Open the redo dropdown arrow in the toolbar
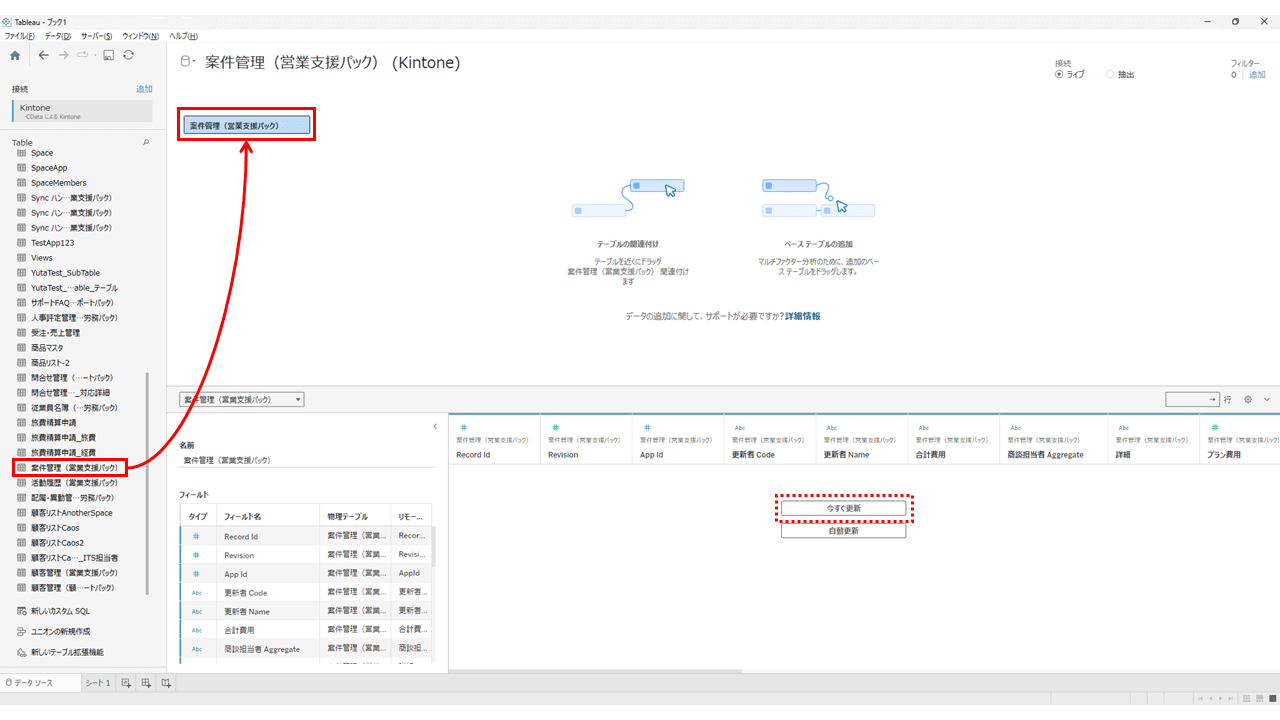 [96, 55]
